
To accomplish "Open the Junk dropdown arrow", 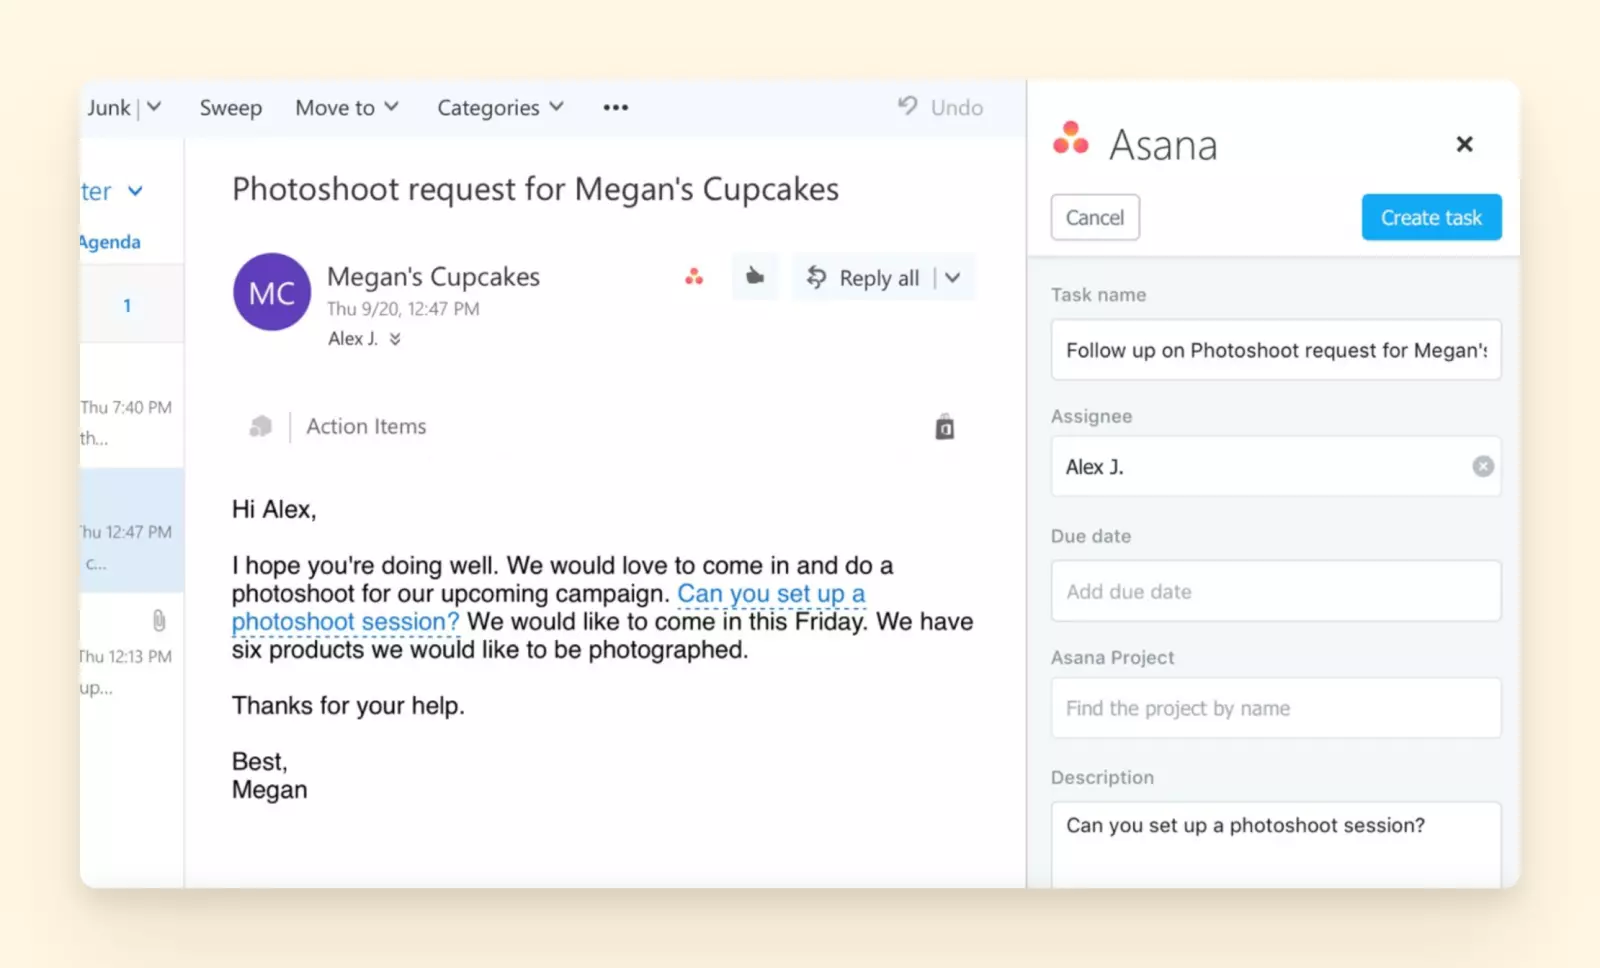I will click(154, 106).
